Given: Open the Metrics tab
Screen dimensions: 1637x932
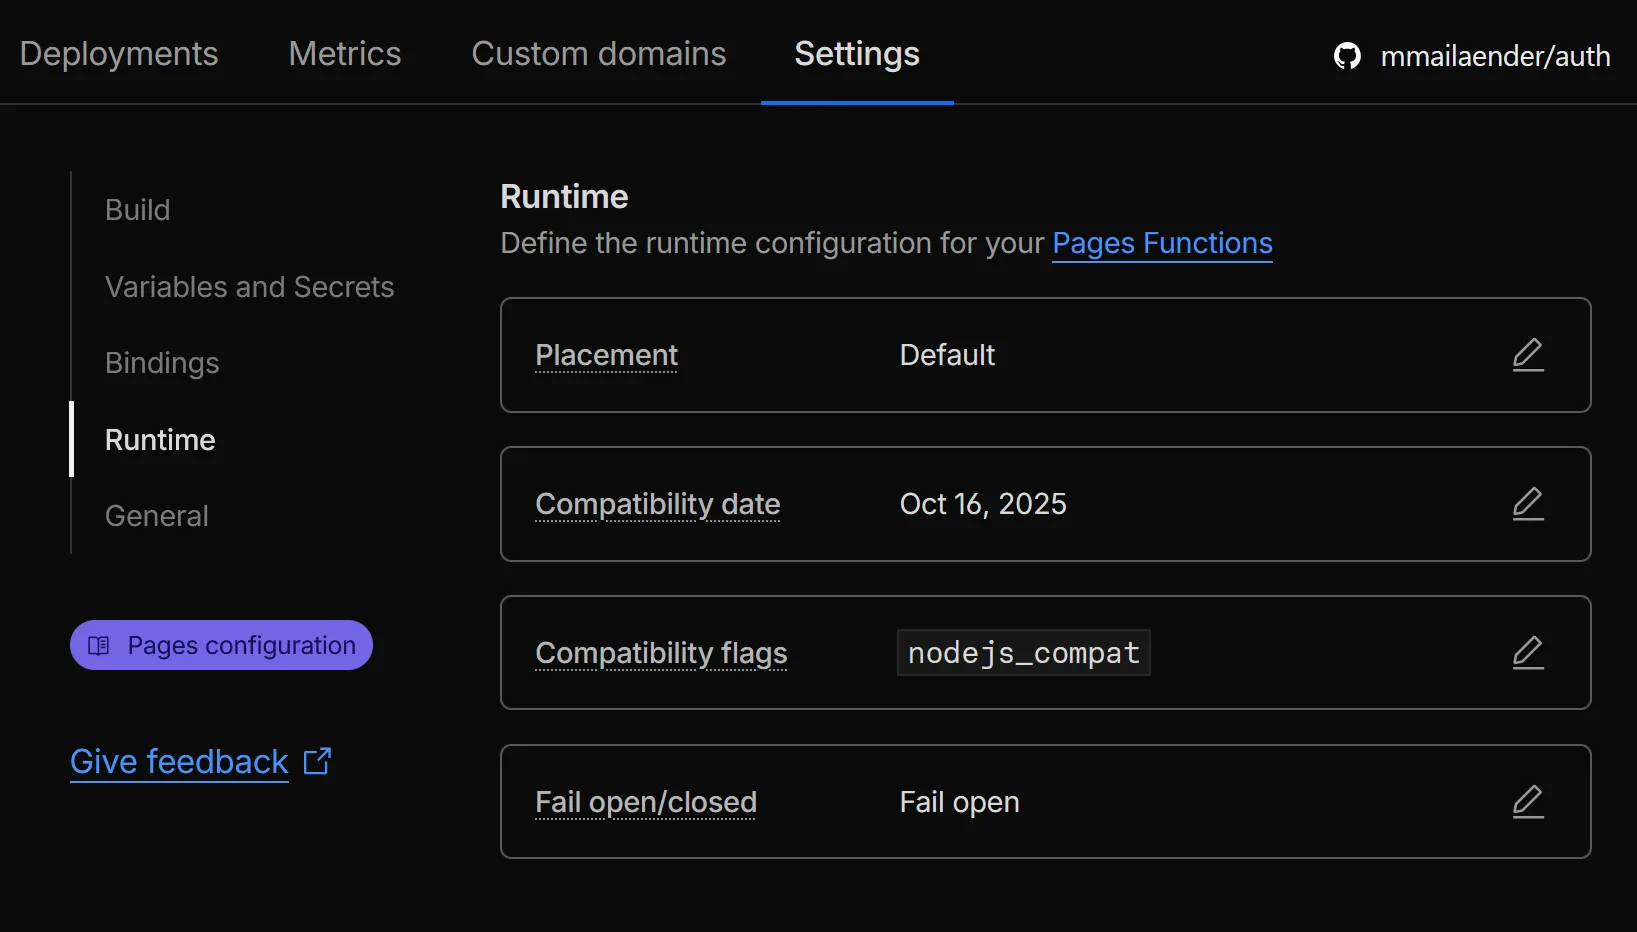Looking at the screenshot, I should [x=344, y=54].
